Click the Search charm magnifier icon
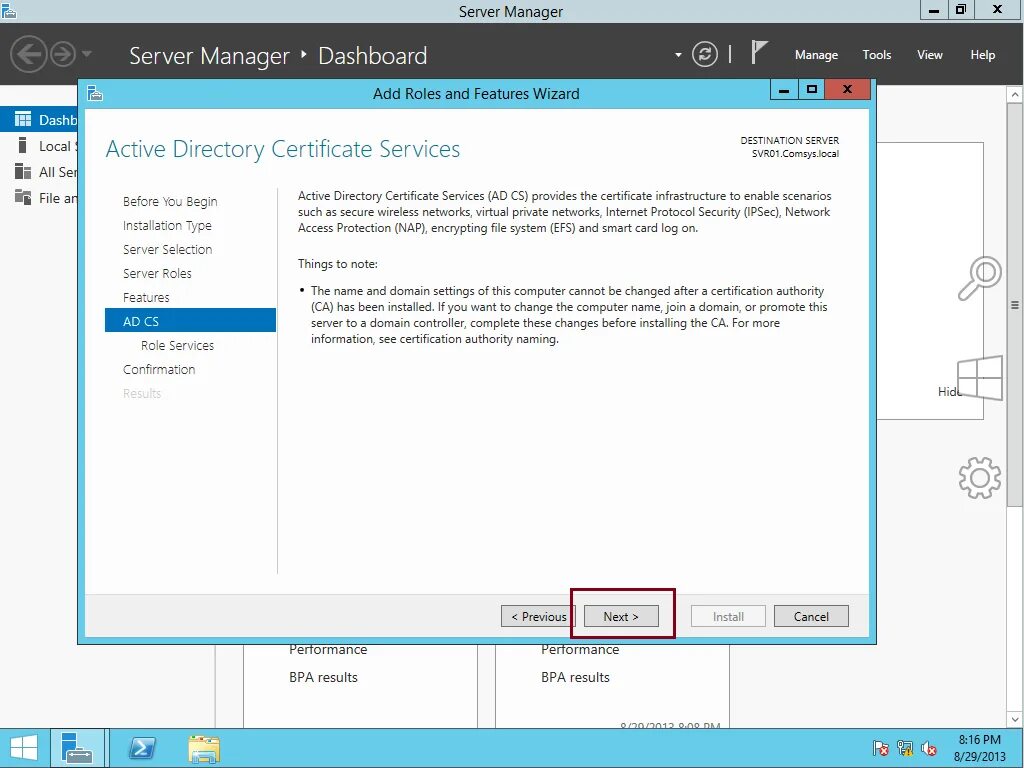The image size is (1024, 768). [980, 278]
